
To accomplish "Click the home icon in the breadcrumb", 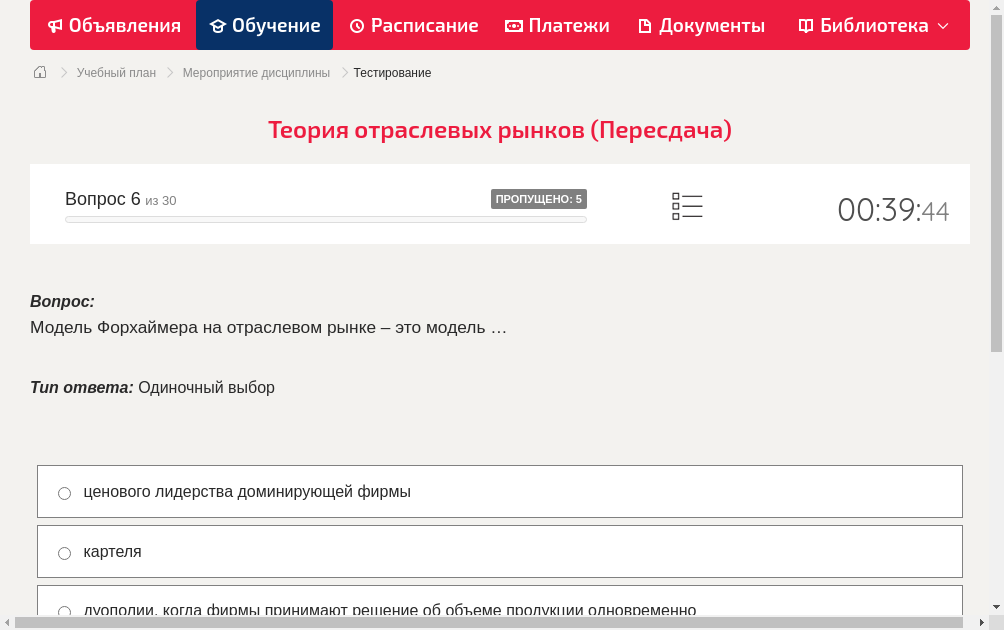I will tap(39, 72).
